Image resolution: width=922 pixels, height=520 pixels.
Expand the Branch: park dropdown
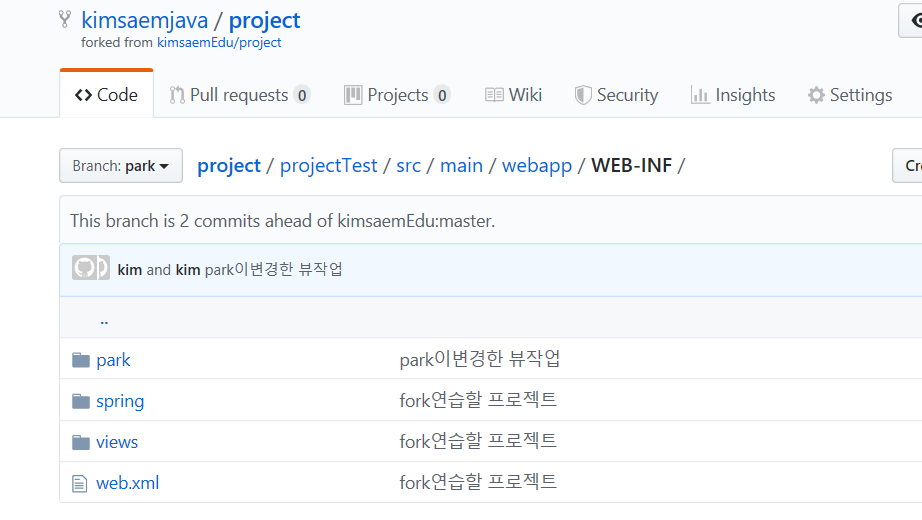[x=121, y=166]
